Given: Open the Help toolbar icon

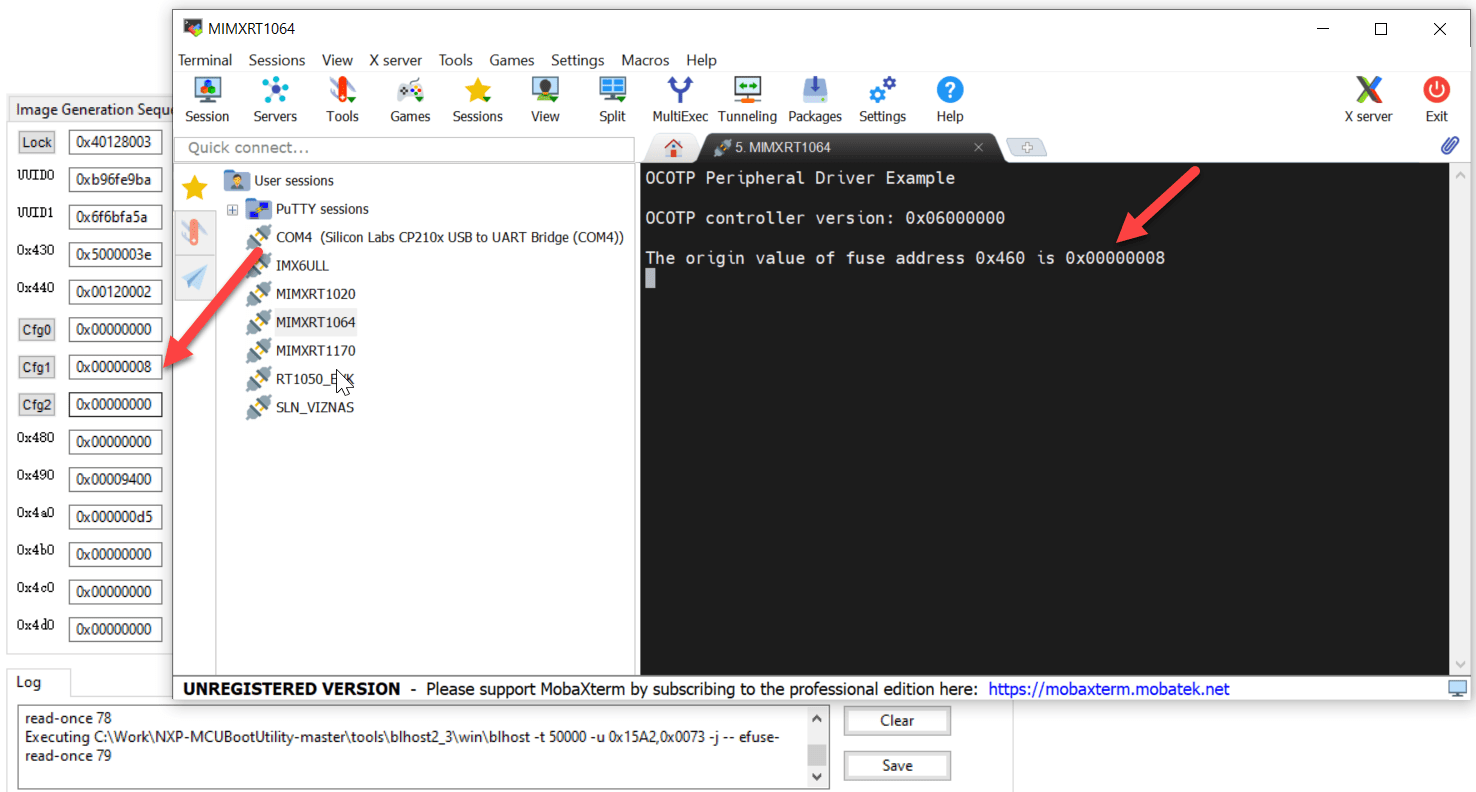Looking at the screenshot, I should point(950,100).
